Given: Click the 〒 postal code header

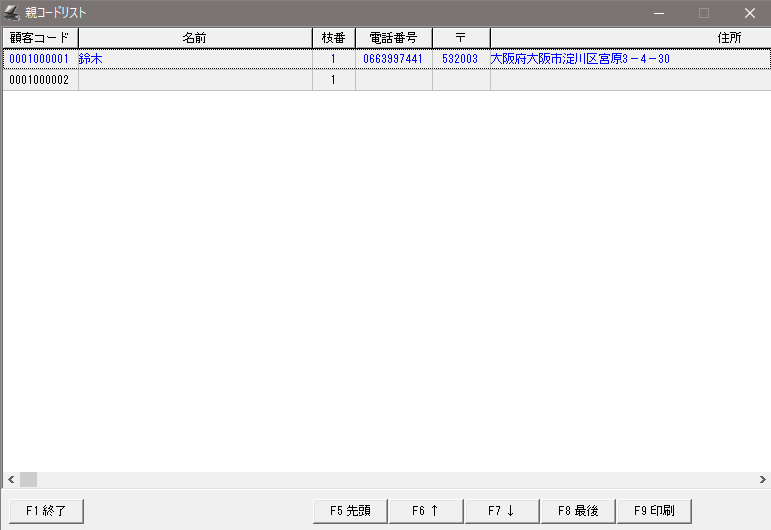Looking at the screenshot, I should 461,38.
